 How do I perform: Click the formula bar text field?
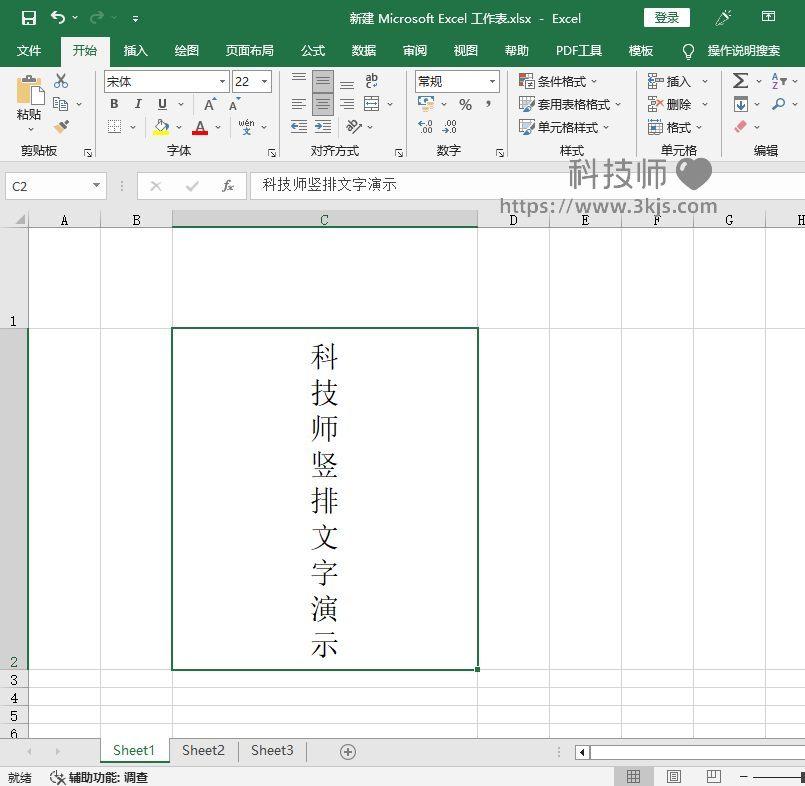click(x=527, y=185)
